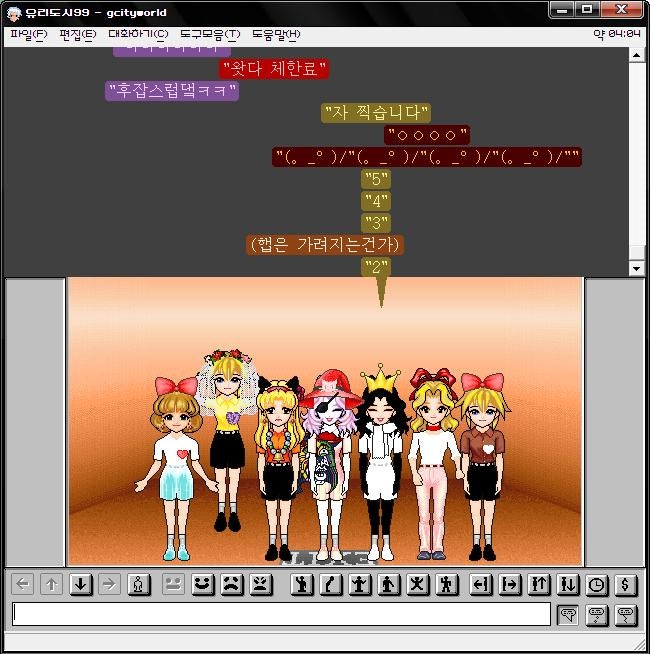This screenshot has height=654, width=650.
Task: Select the neutral face expression button
Action: pos(173,584)
